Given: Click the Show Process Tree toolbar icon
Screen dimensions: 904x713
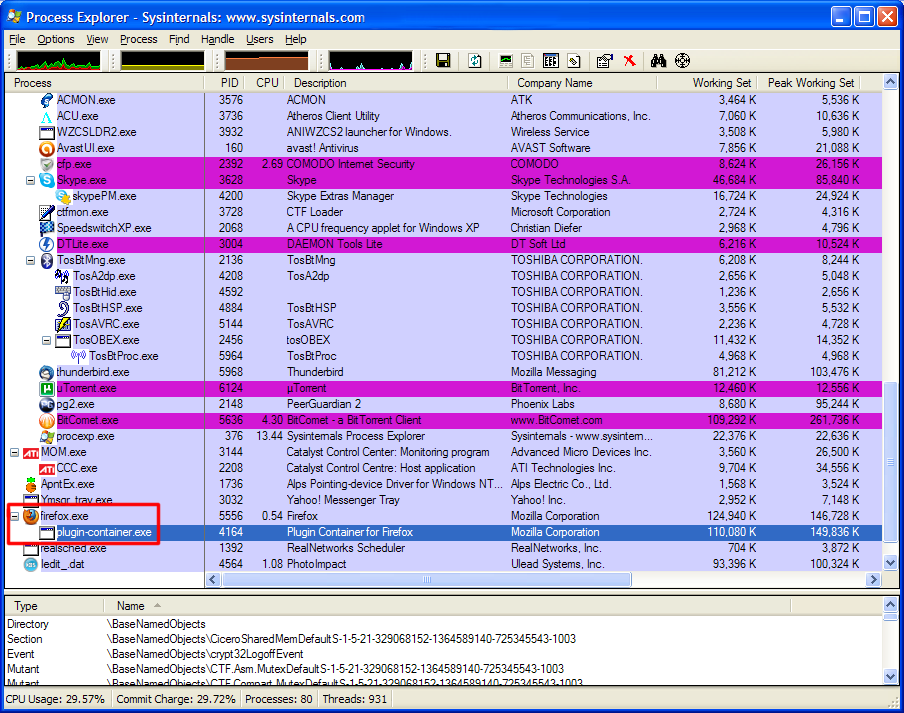Looking at the screenshot, I should [x=527, y=61].
